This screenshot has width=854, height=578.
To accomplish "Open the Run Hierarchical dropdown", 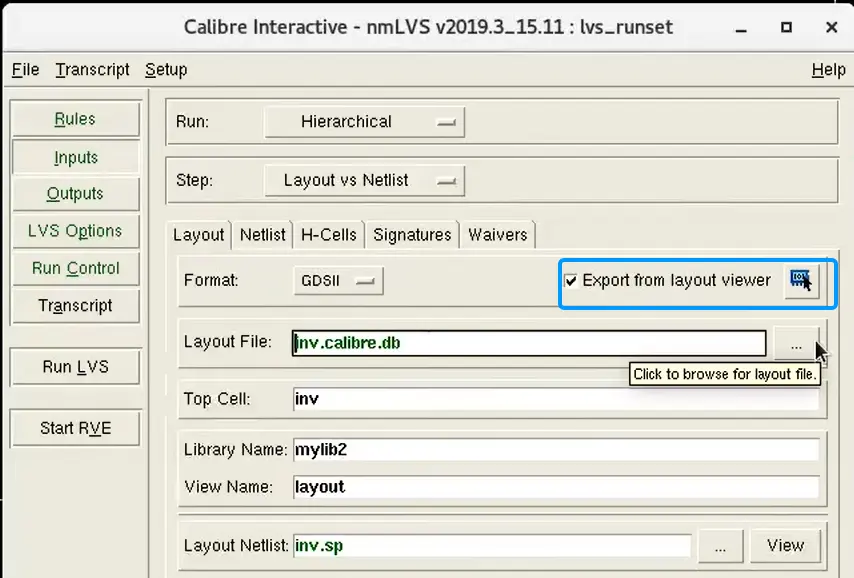I will (364, 121).
